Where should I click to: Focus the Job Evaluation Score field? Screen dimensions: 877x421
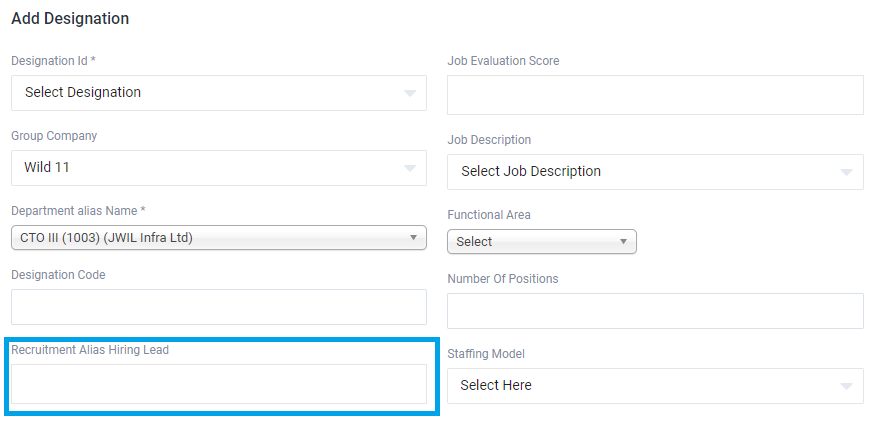655,95
